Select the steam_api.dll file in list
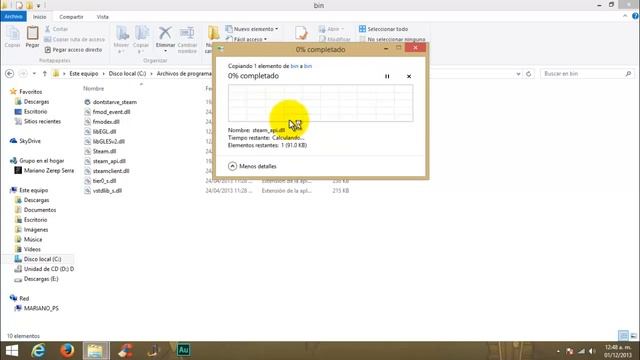 click(105, 161)
